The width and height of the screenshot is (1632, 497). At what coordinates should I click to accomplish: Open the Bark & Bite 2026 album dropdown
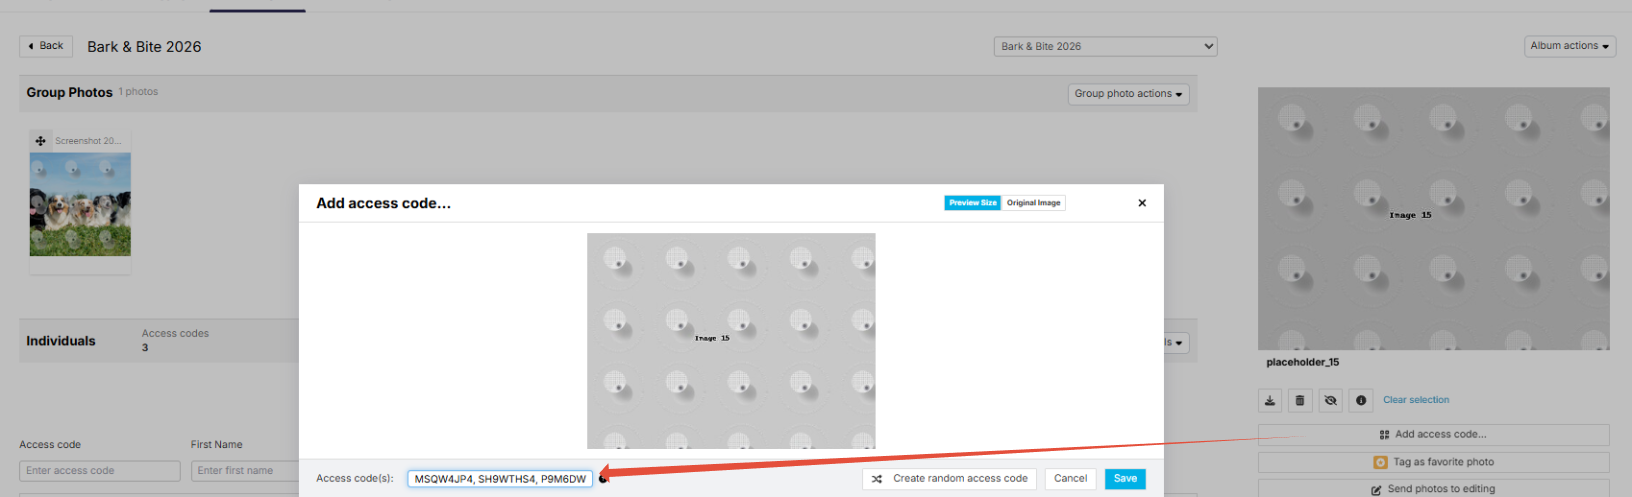coord(1106,46)
